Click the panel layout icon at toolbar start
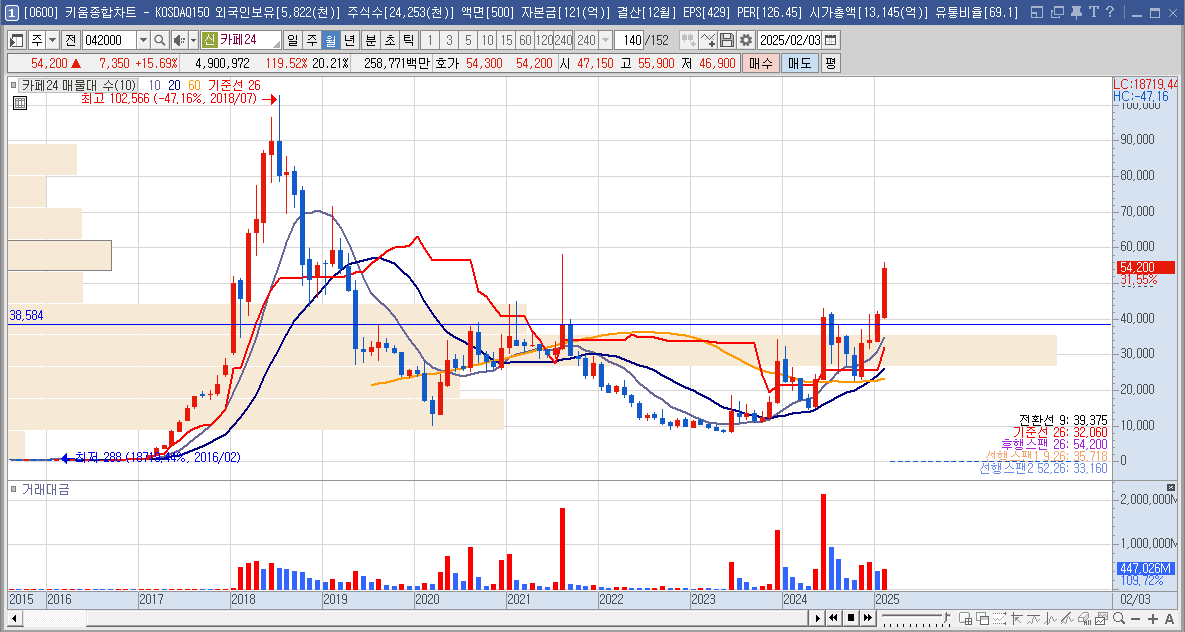This screenshot has width=1185, height=632. 17,40
